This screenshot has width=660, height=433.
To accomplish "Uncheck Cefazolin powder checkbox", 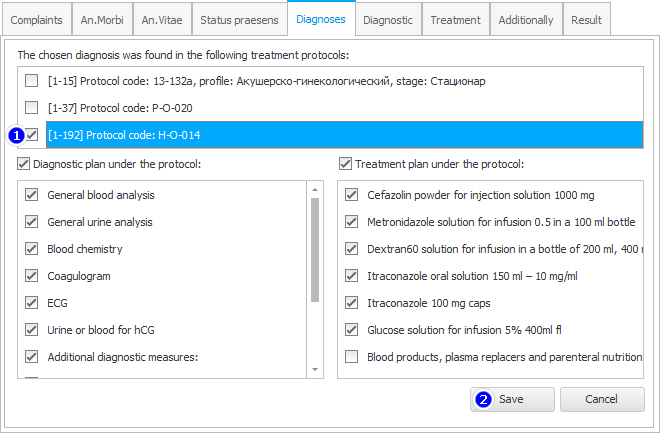I will pyautogui.click(x=351, y=195).
